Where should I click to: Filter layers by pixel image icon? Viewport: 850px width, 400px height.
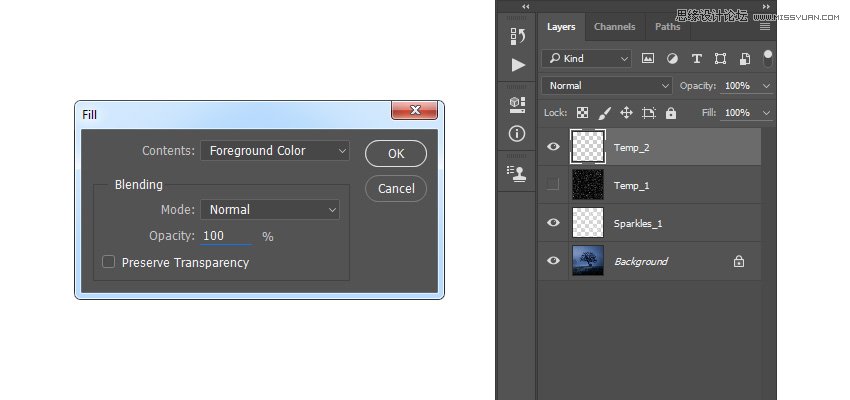(x=648, y=59)
